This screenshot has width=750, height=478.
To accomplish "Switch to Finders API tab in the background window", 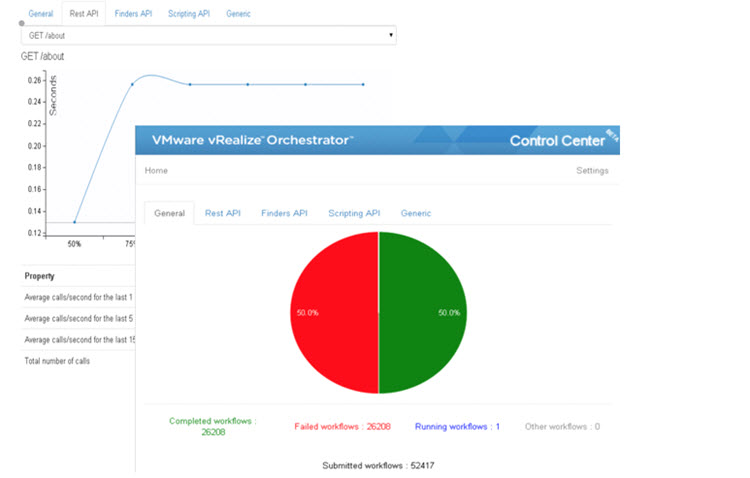I will (x=133, y=14).
